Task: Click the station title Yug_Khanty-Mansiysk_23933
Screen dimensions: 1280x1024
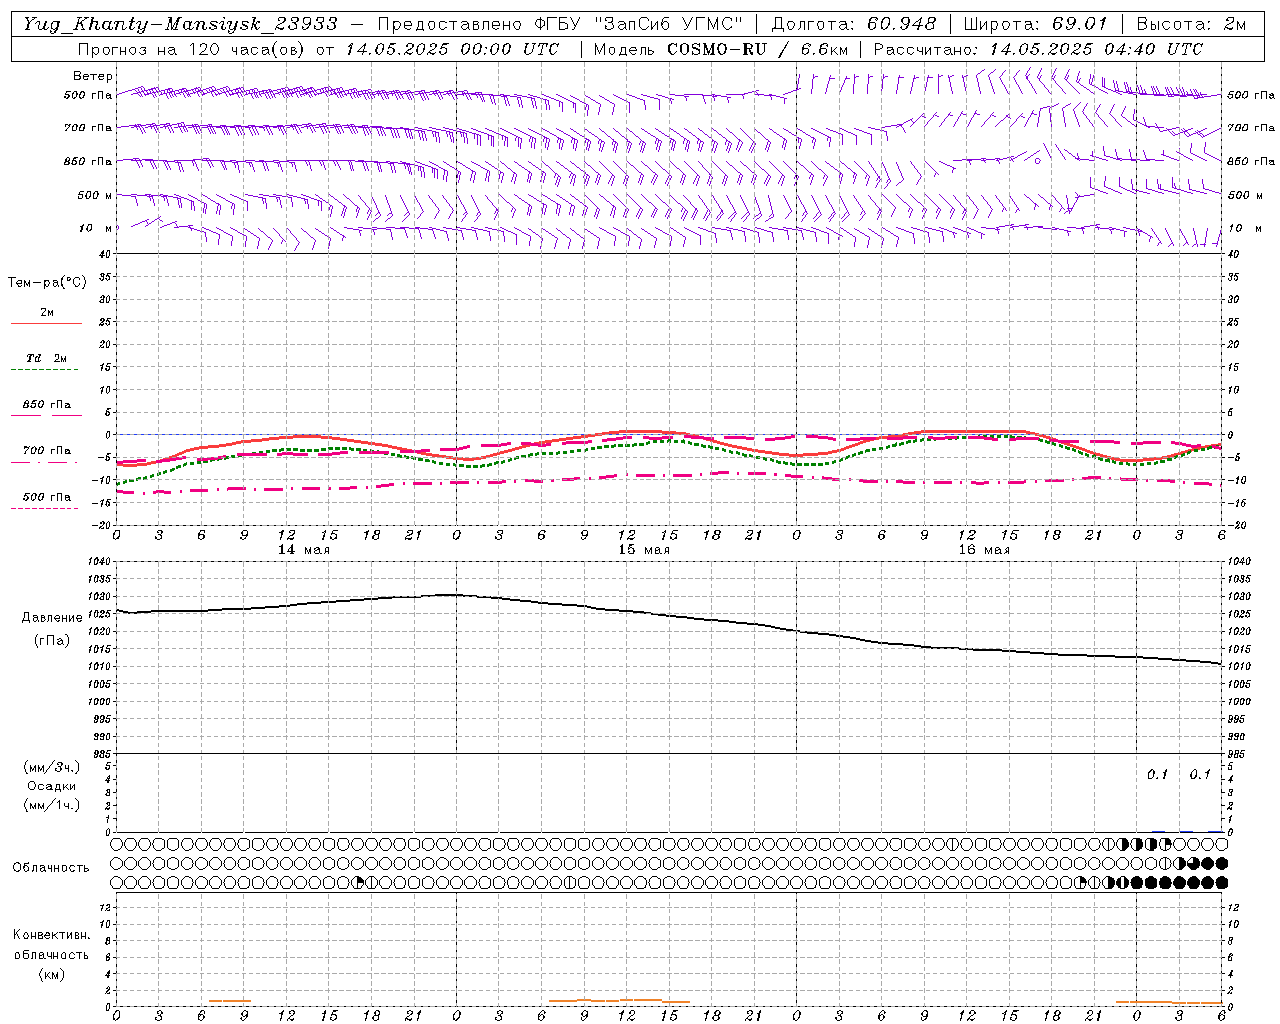Action: coord(181,24)
